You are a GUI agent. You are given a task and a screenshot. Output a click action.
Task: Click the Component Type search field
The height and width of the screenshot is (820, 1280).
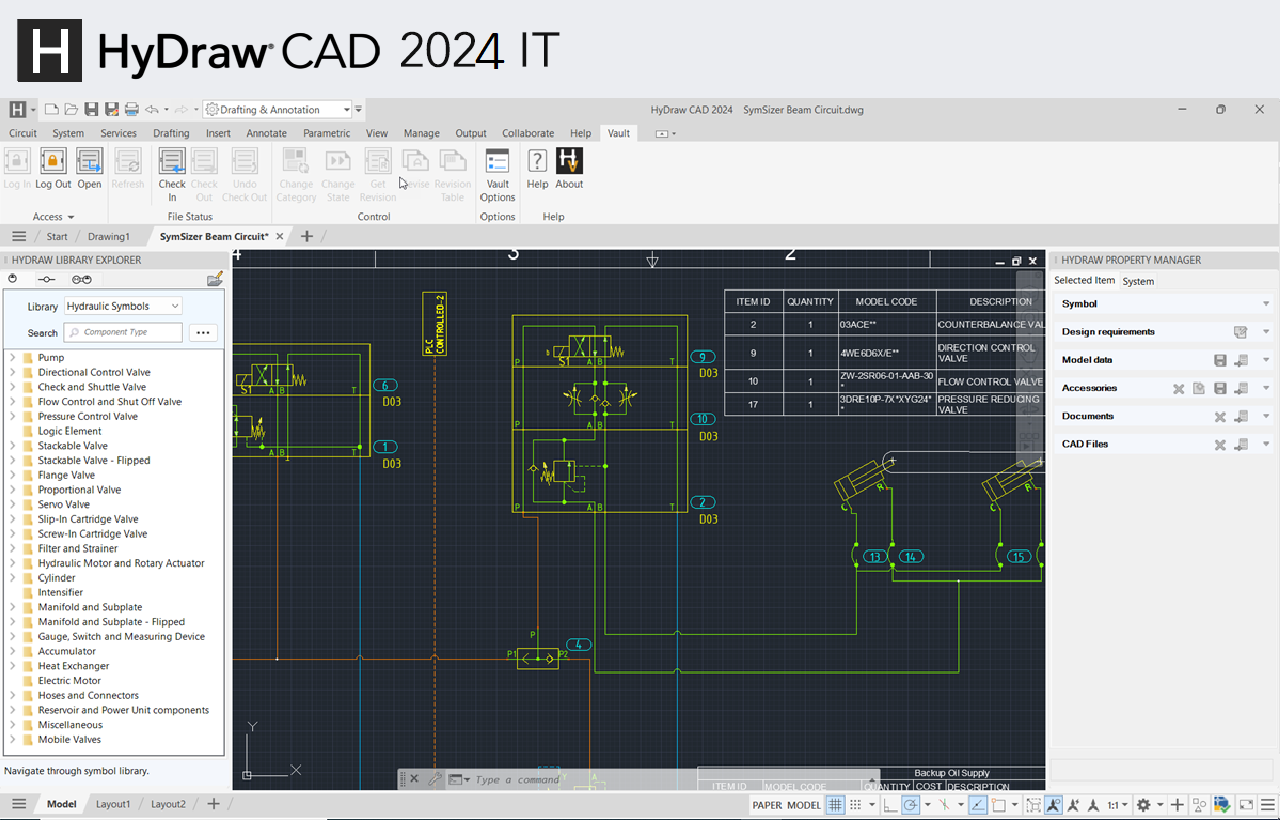click(x=123, y=332)
